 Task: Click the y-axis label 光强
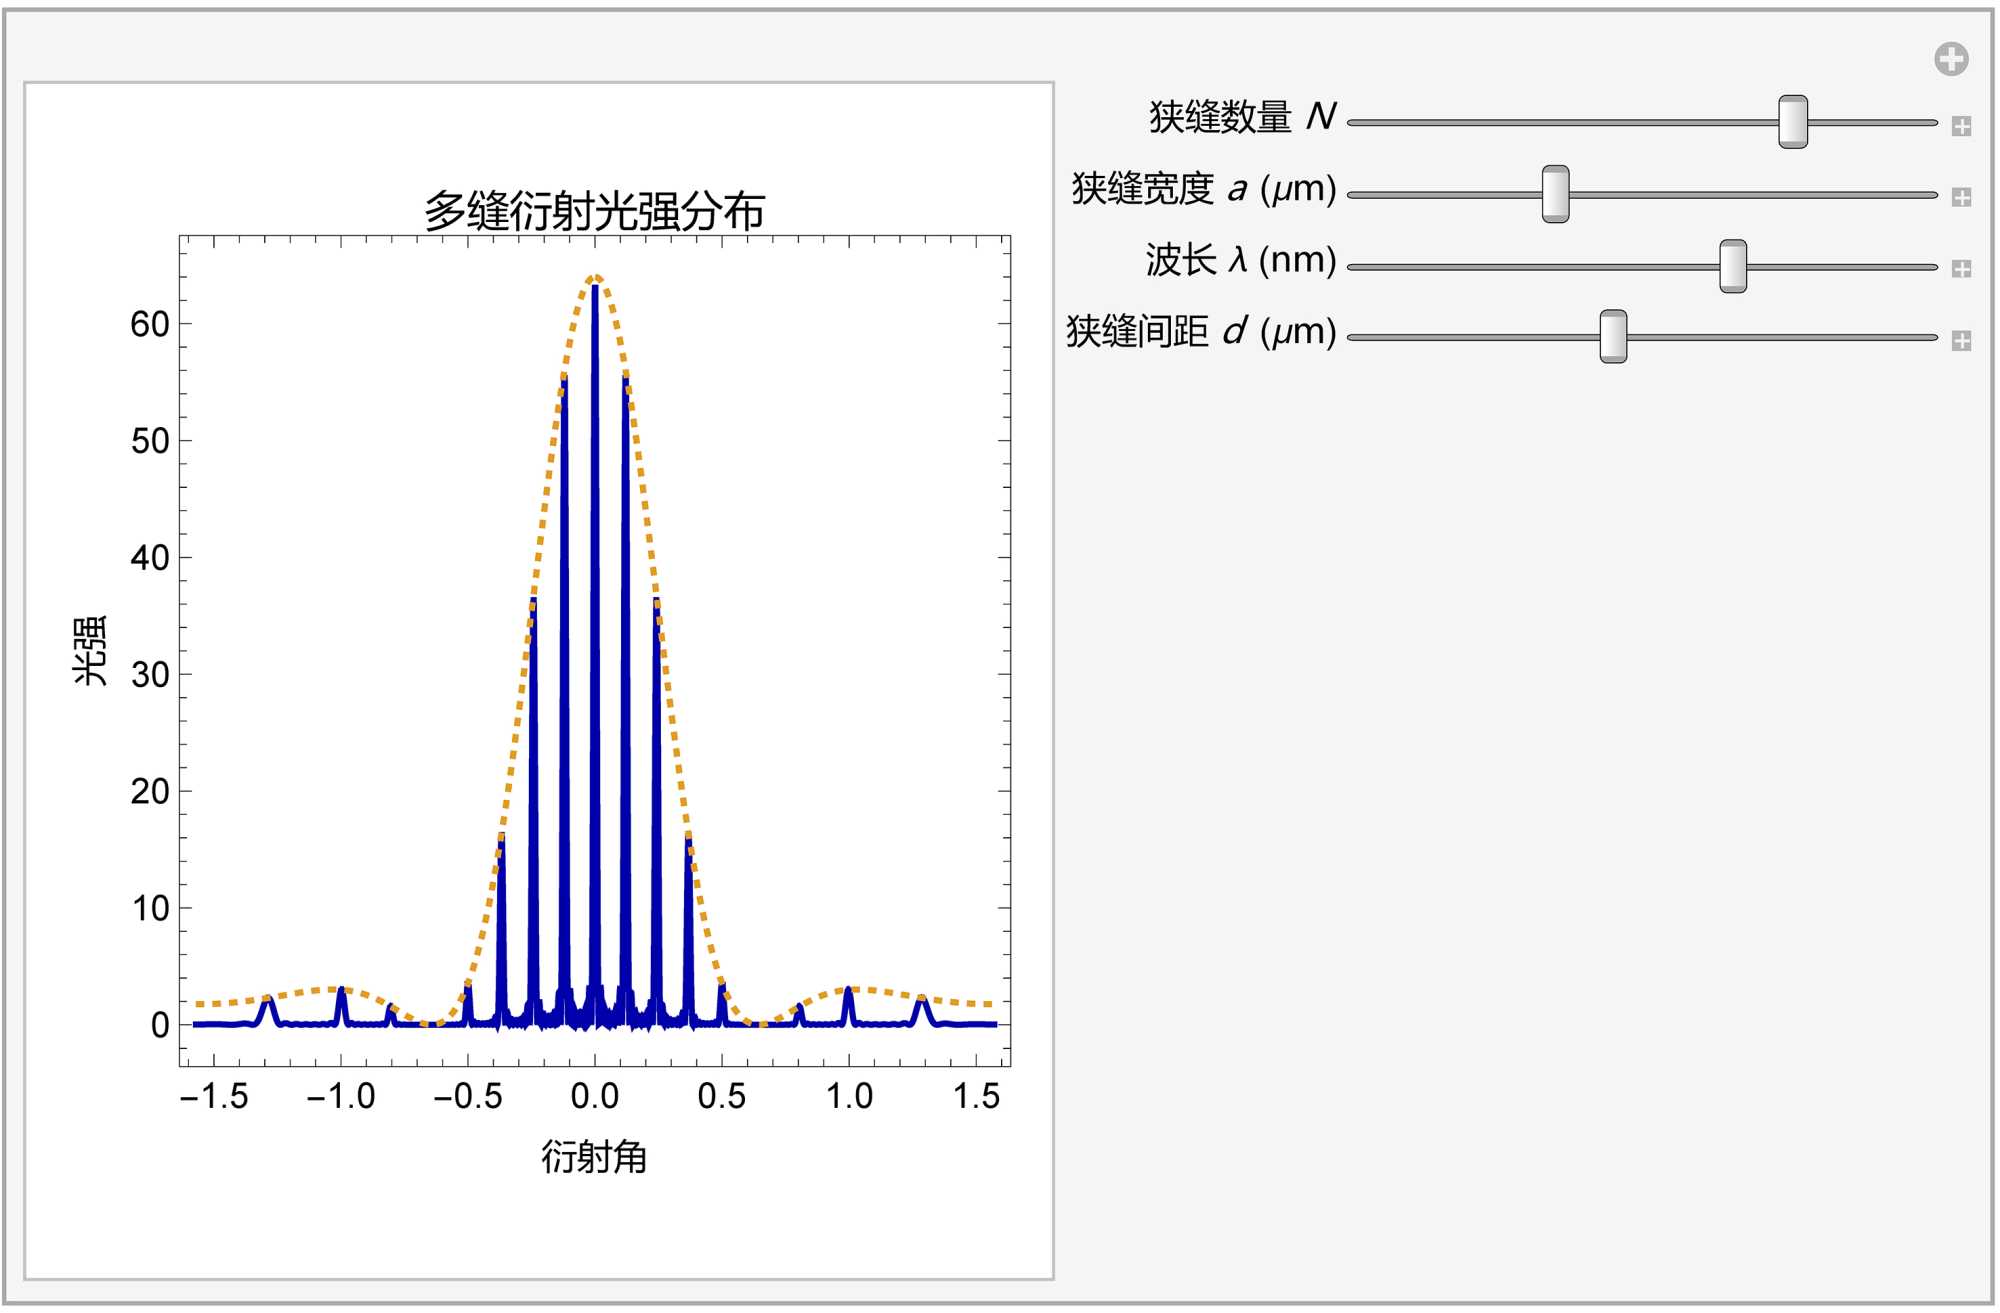click(90, 650)
